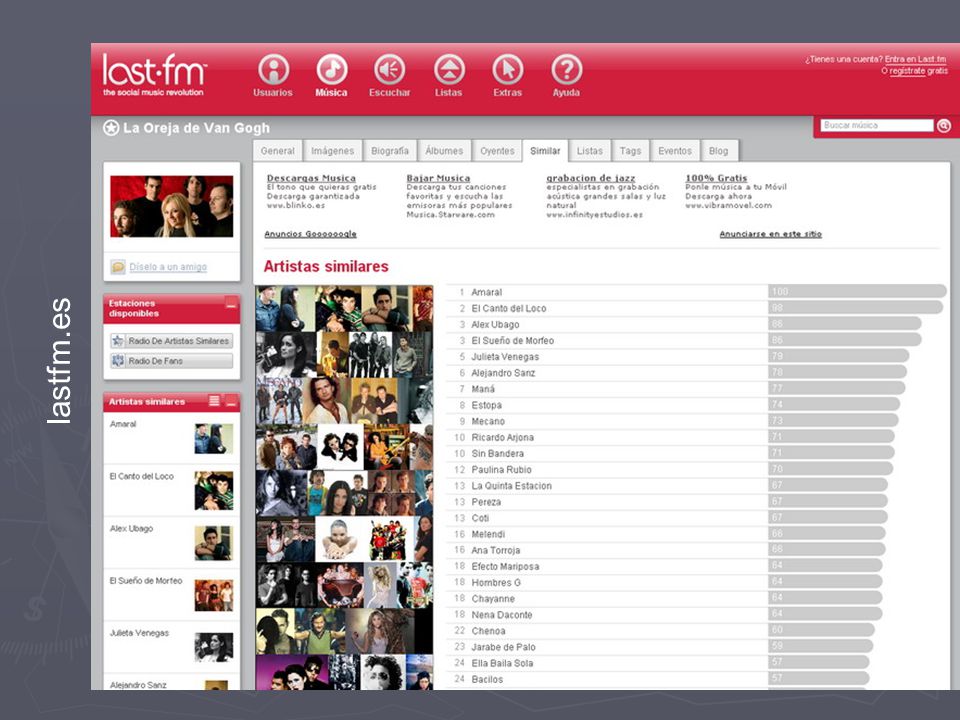Click Entra en Last.fm login link

[x=915, y=59]
